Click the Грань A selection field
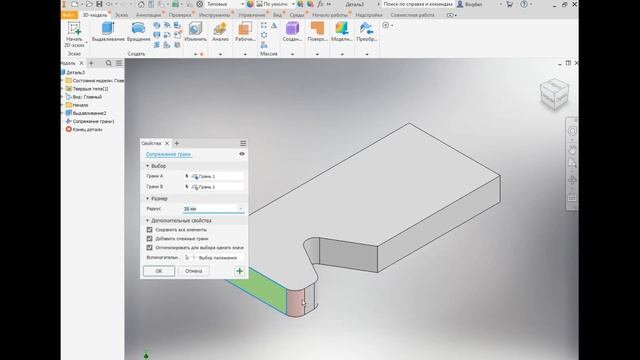Image resolution: width=640 pixels, height=360 pixels. [x=213, y=176]
